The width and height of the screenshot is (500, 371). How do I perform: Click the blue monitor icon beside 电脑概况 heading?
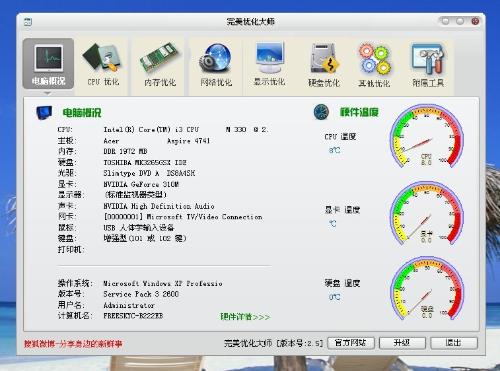pos(44,113)
